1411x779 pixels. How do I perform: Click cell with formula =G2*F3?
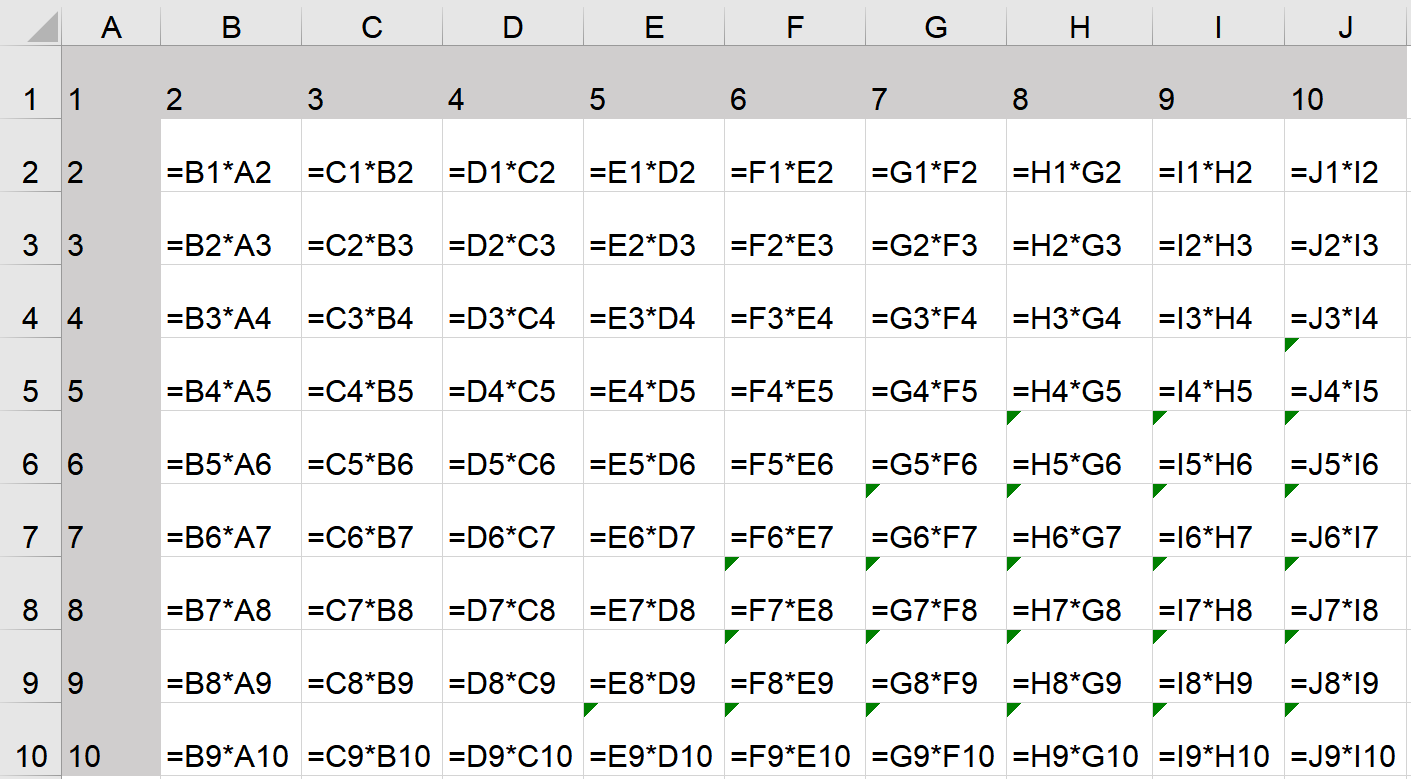tap(936, 228)
